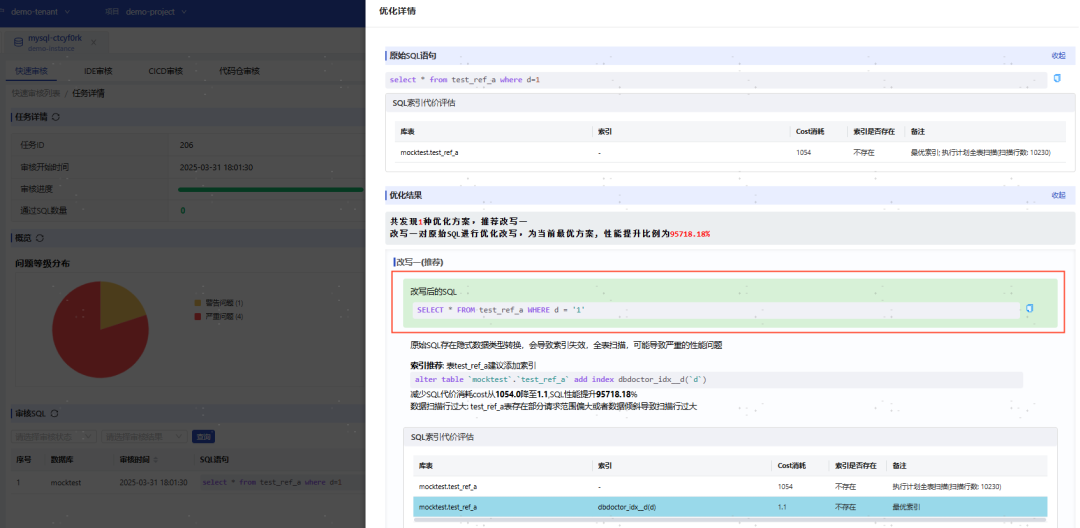This screenshot has height=528, width=1080.
Task: Open the demo-tenant dropdown
Action: point(39,12)
